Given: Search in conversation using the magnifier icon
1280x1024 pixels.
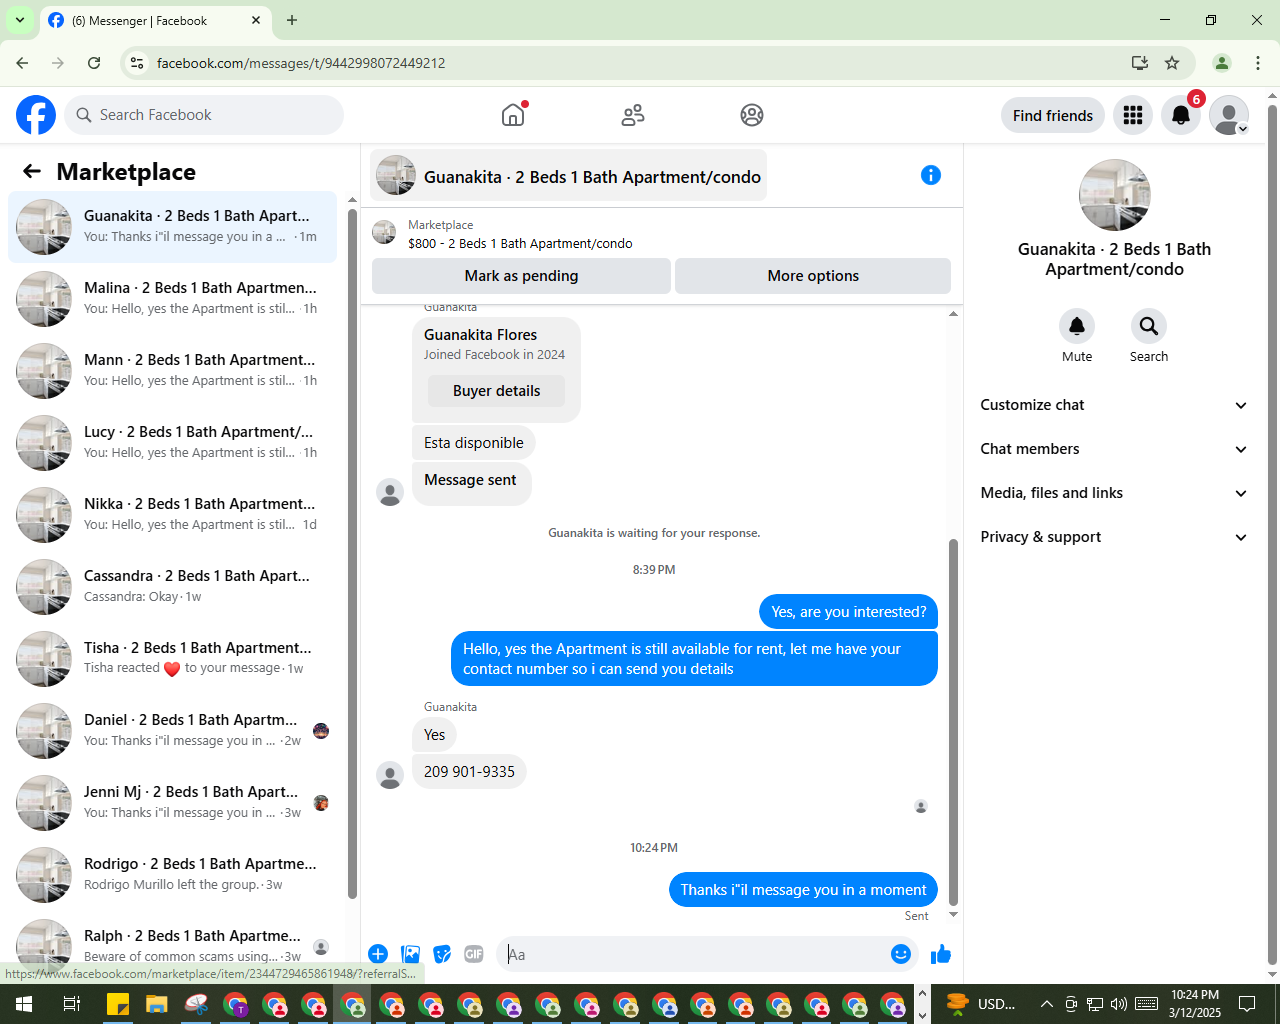Looking at the screenshot, I should pyautogui.click(x=1149, y=326).
